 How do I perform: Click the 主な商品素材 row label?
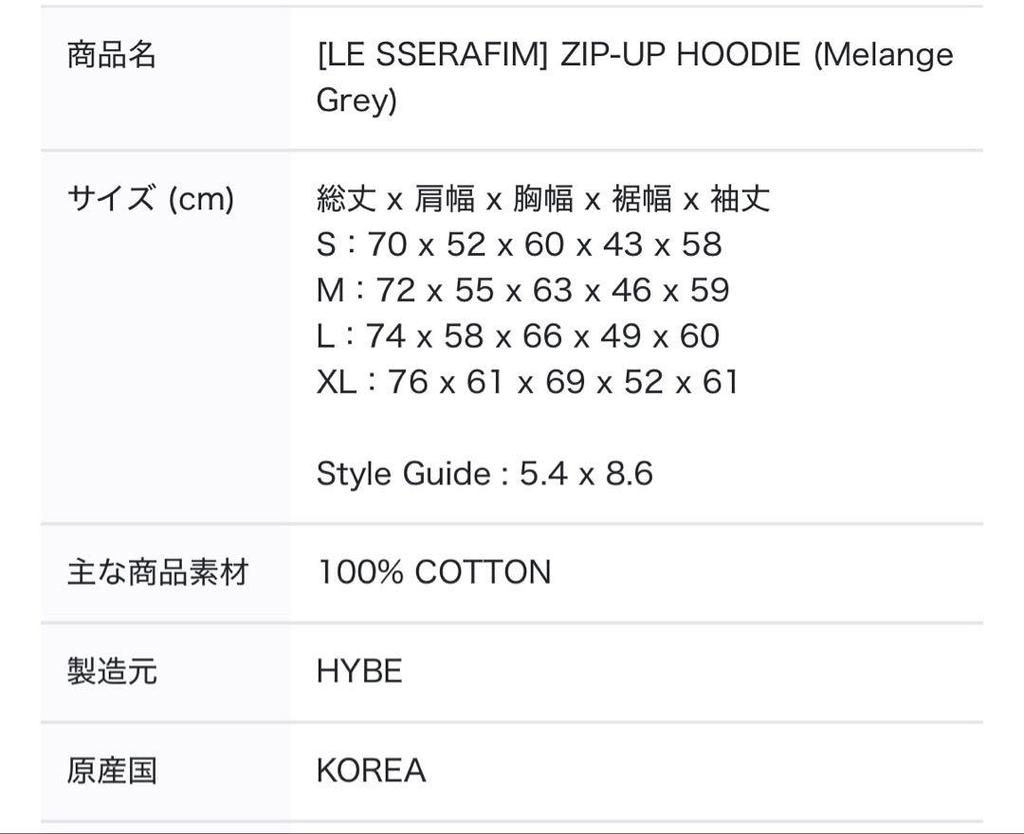[x=158, y=573]
